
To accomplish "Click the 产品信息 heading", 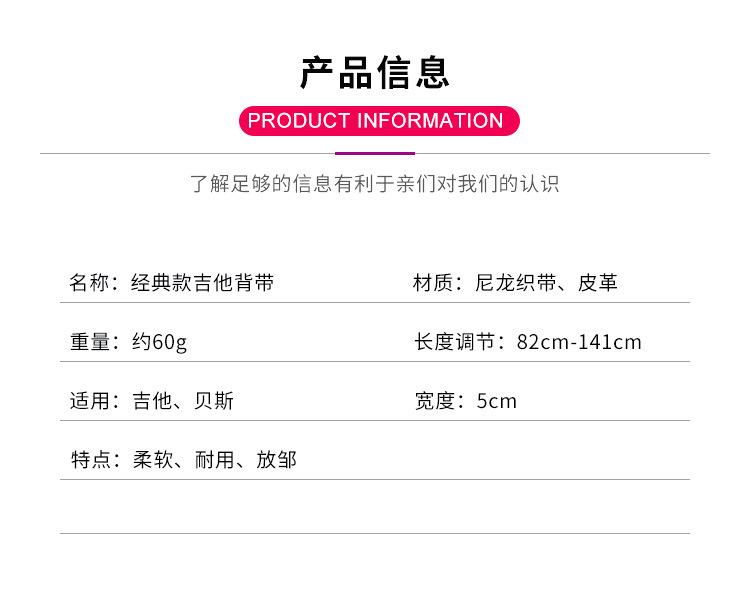I will [375, 73].
